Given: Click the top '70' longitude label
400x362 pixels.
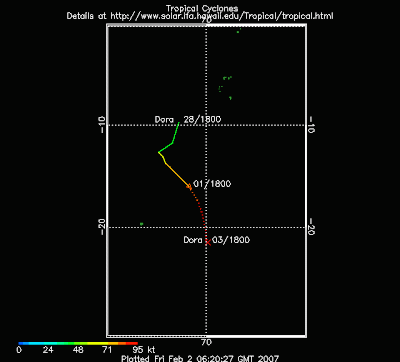Looking at the screenshot, I should click(x=207, y=20).
